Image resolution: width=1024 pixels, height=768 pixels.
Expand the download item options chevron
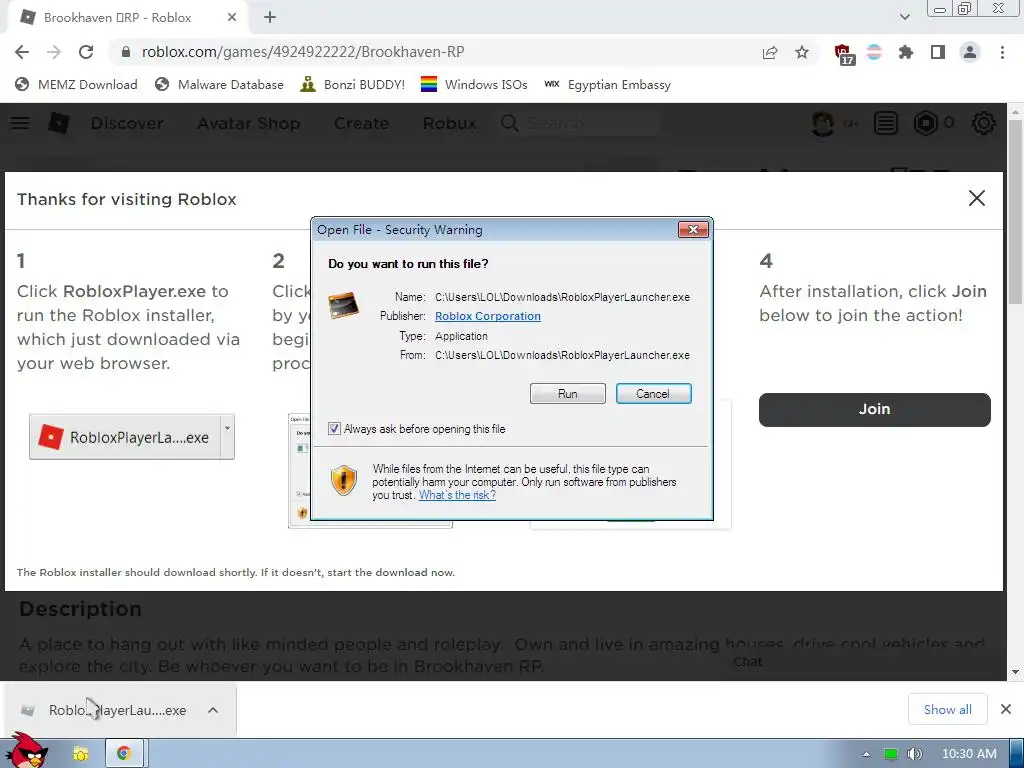(213, 710)
